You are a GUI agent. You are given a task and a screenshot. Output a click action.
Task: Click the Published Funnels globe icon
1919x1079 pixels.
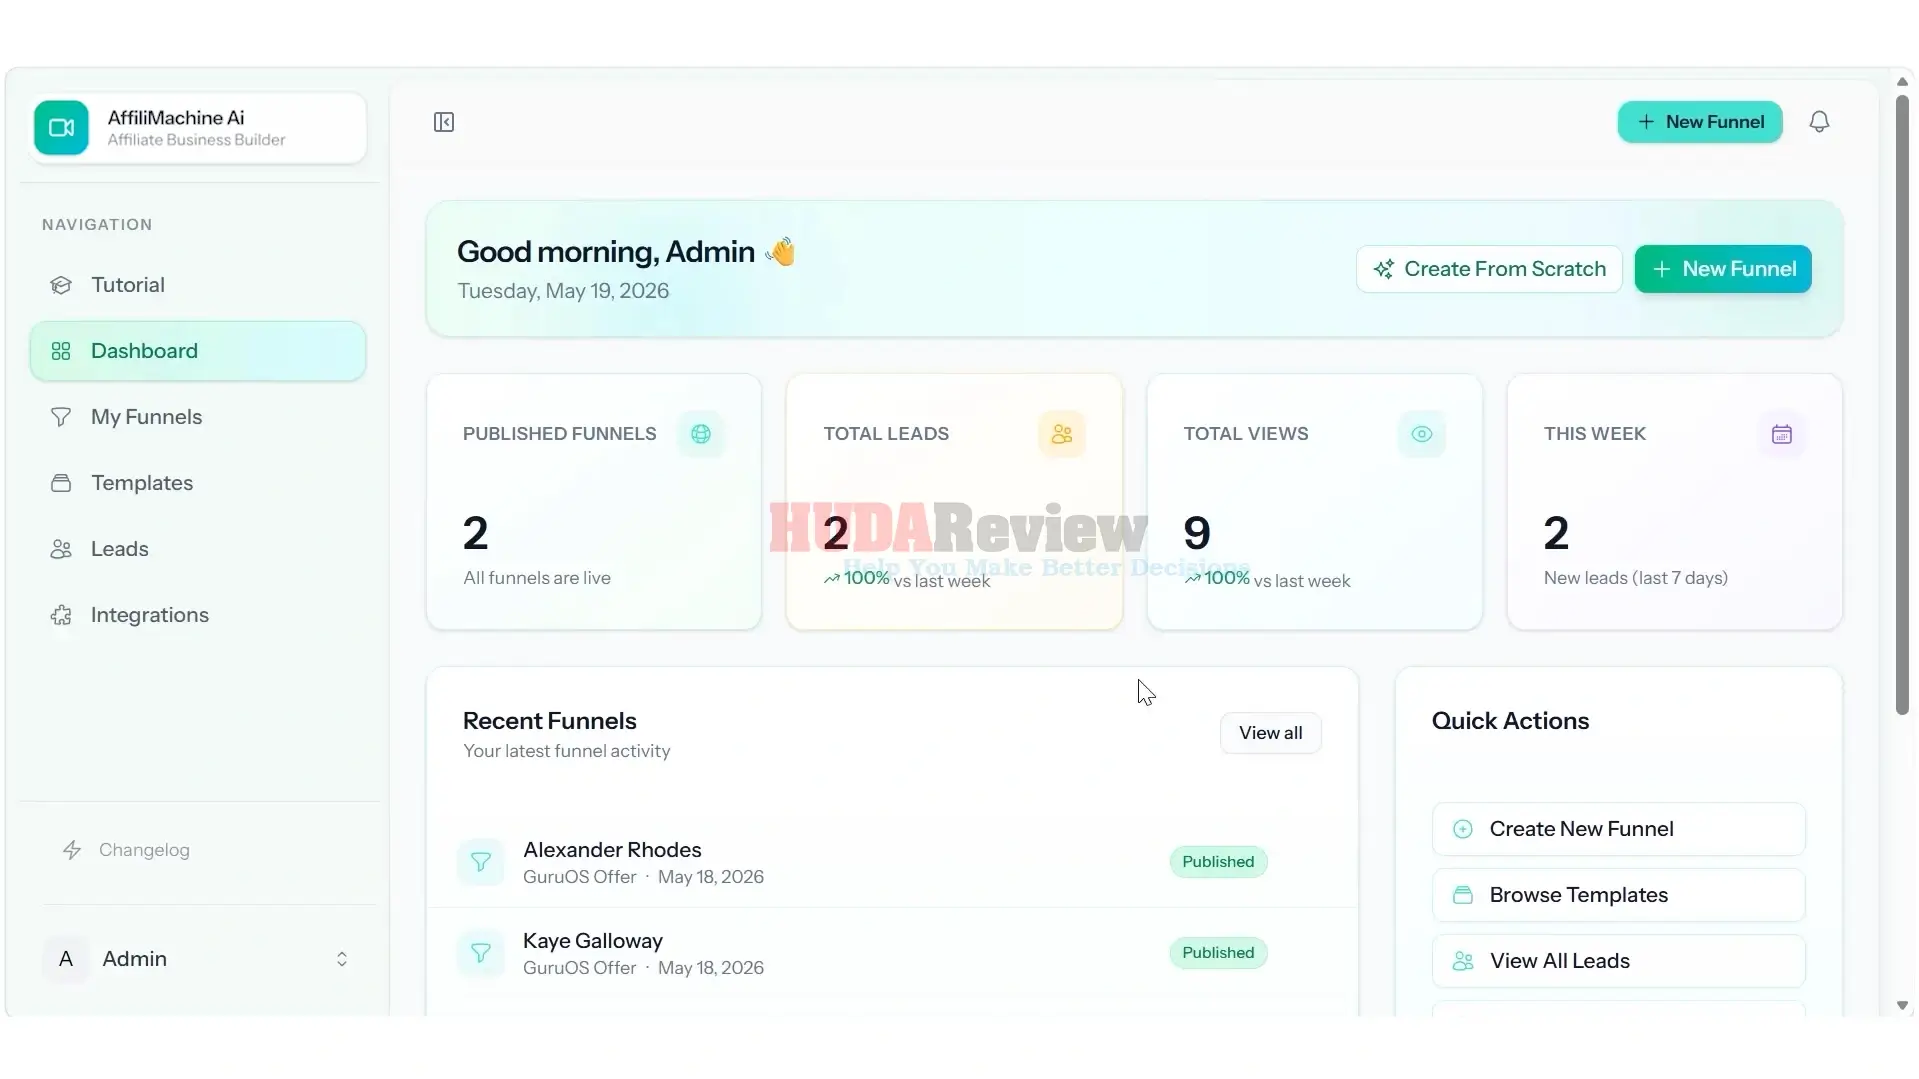(x=701, y=434)
